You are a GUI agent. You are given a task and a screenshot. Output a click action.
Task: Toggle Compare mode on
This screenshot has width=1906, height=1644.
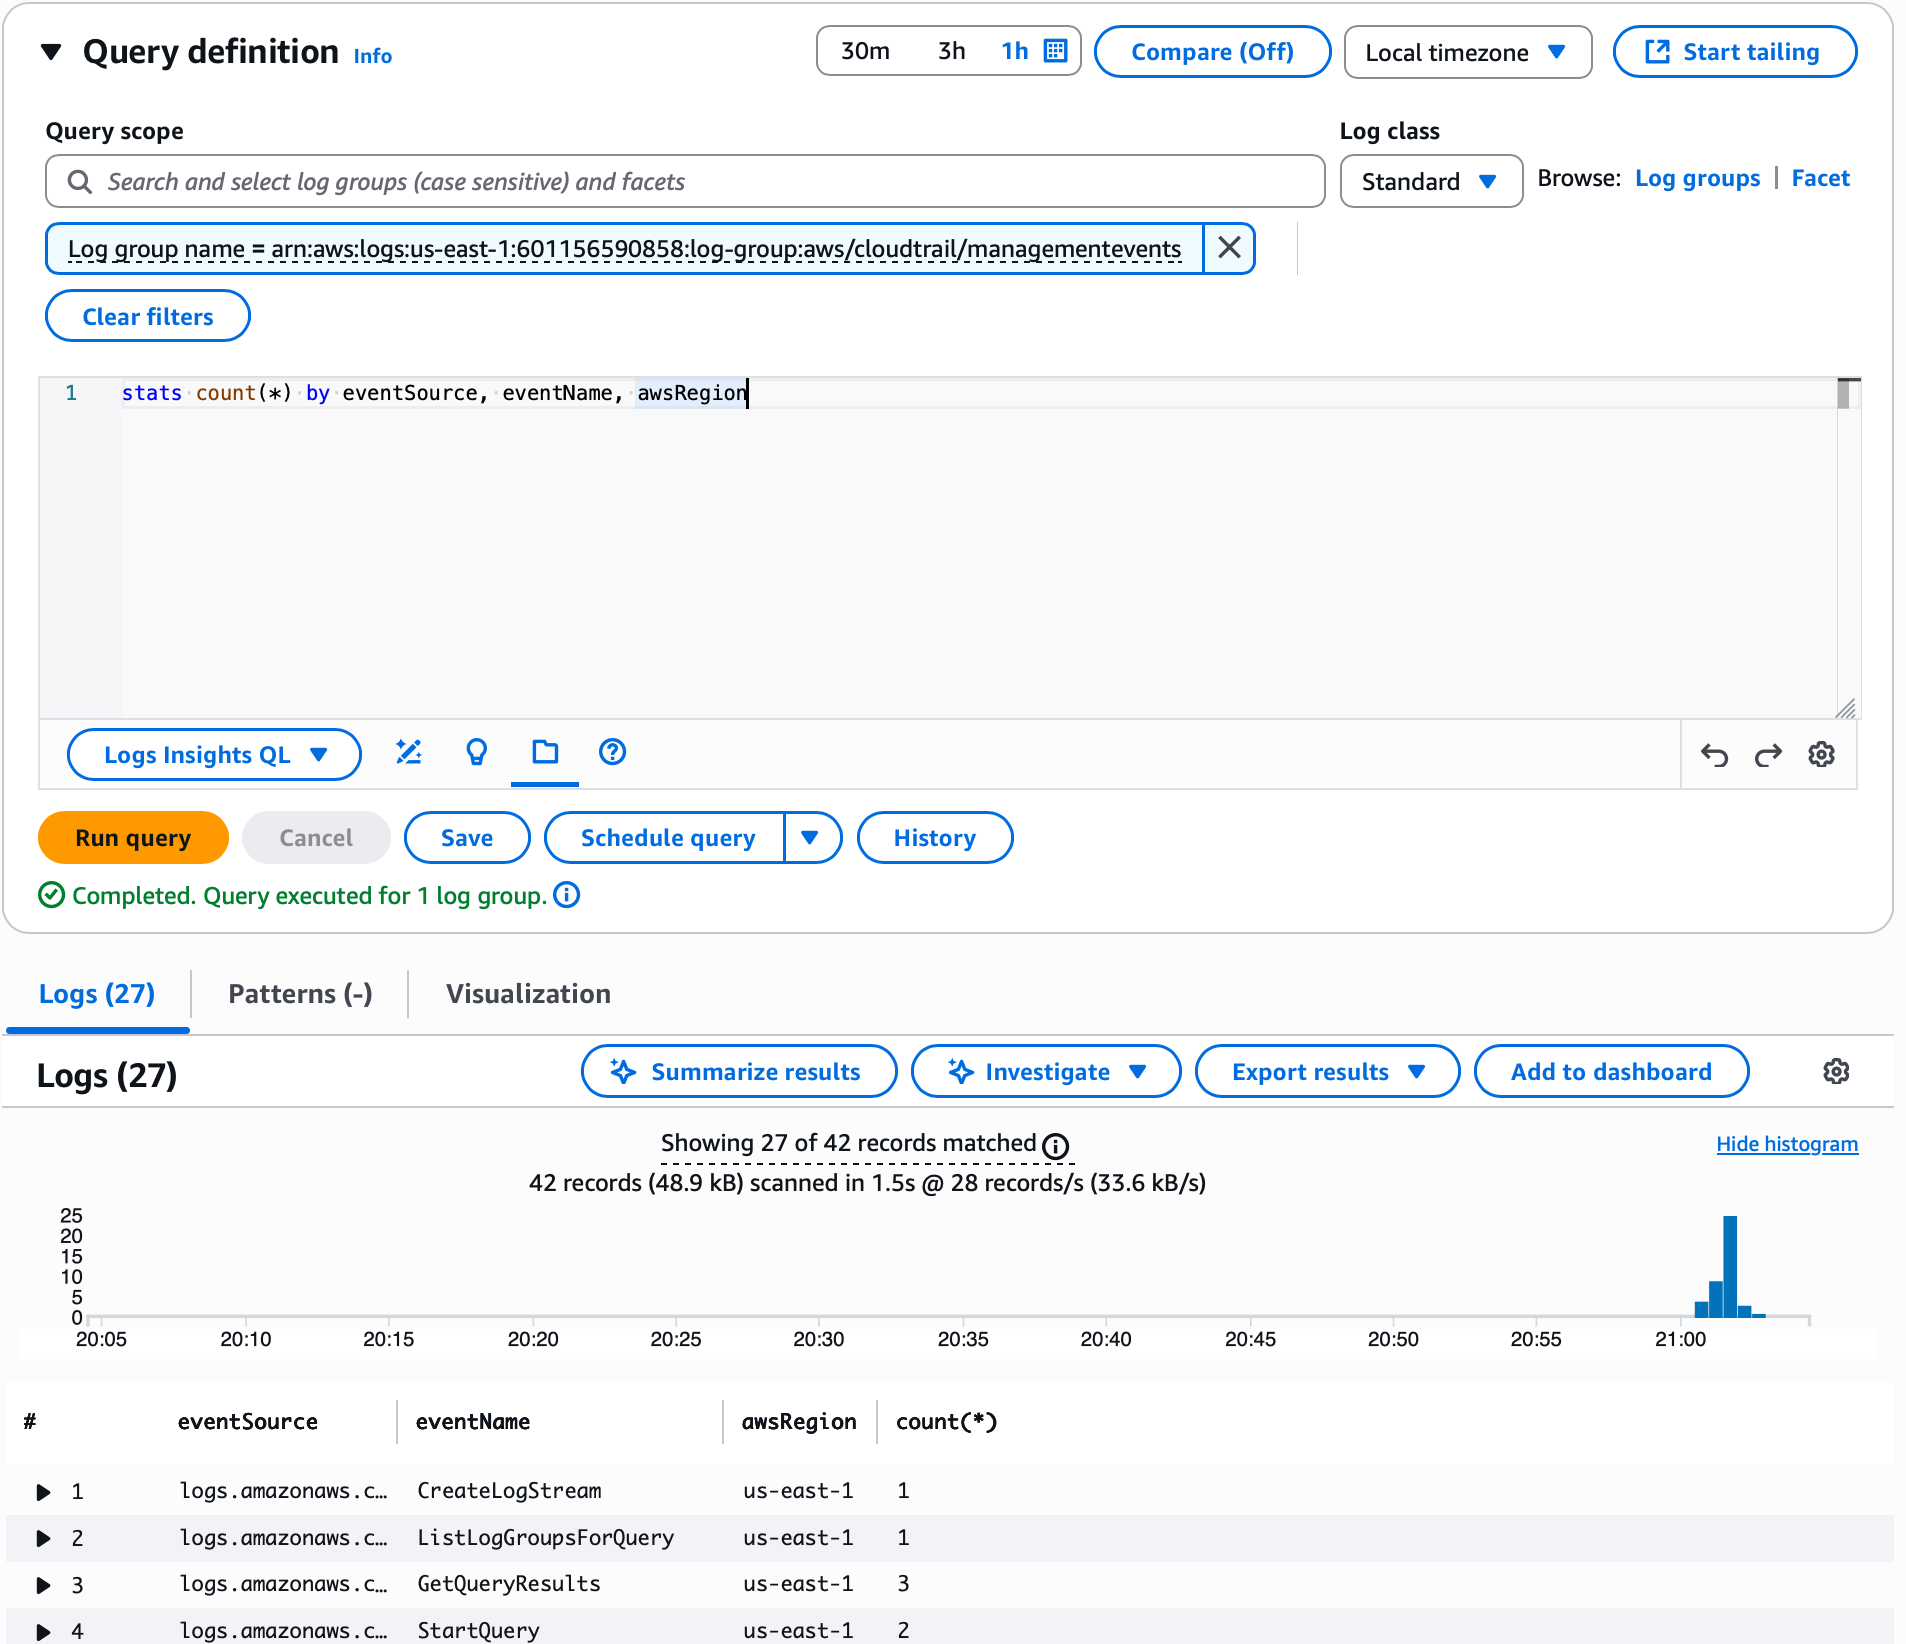1212,52
